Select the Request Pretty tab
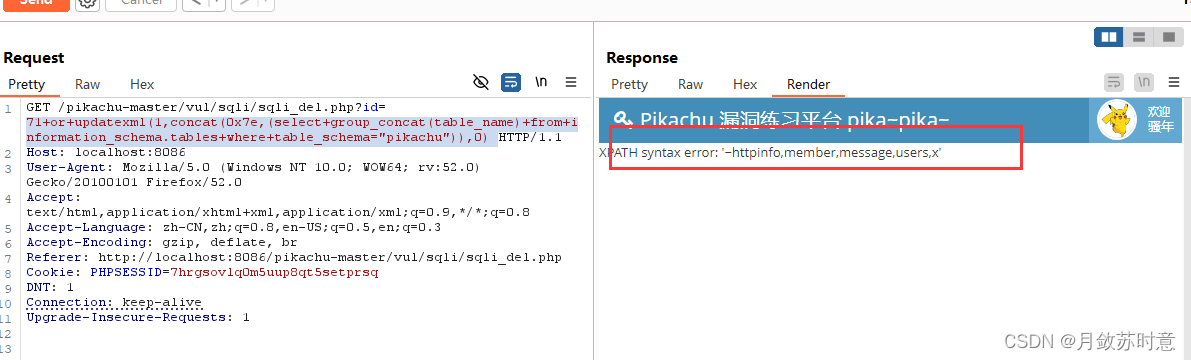 (27, 84)
